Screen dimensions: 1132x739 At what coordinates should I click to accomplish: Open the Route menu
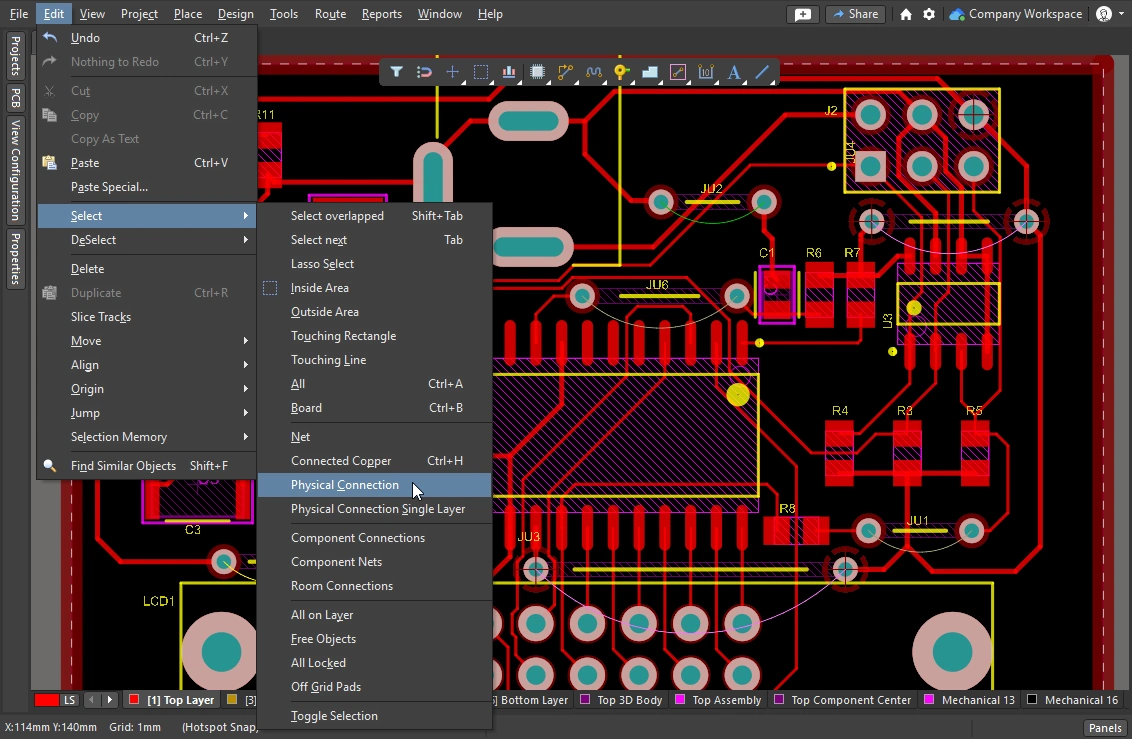pos(330,14)
